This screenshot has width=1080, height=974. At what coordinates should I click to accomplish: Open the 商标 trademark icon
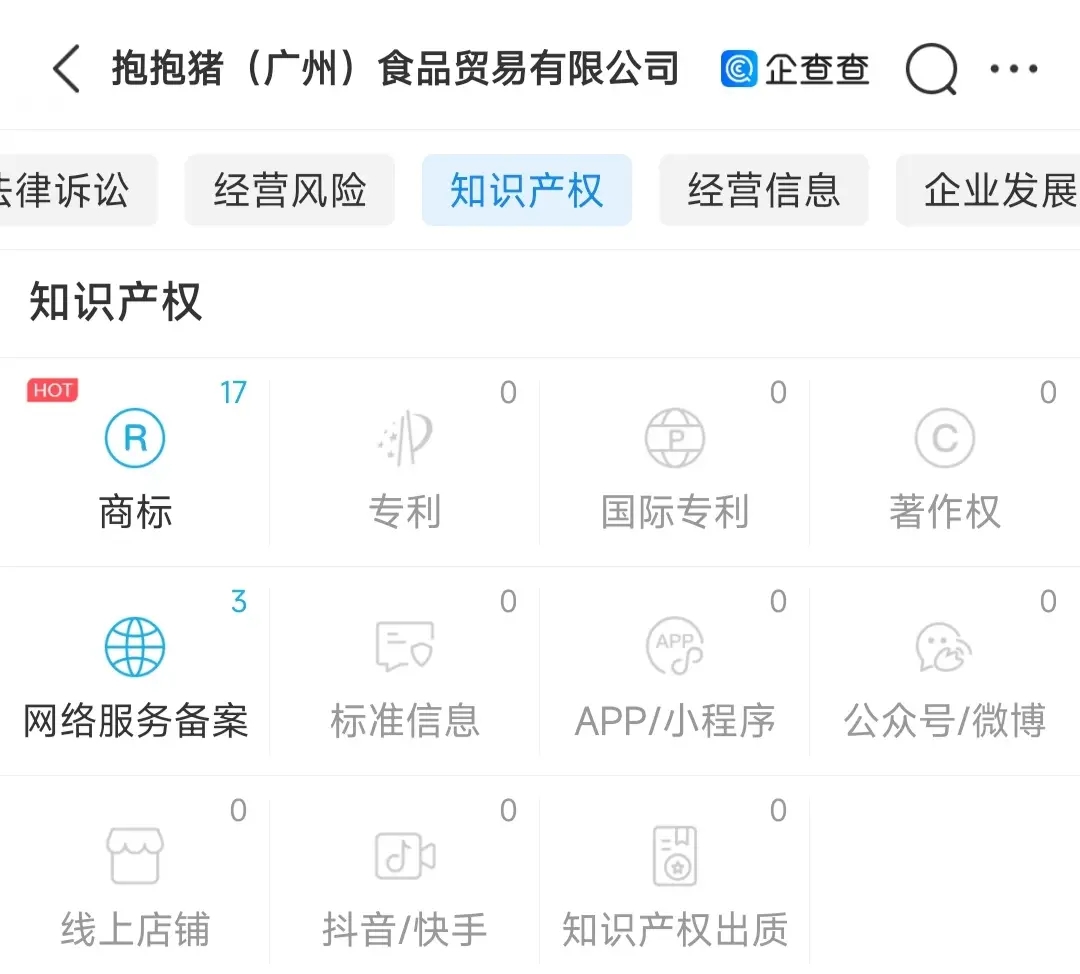(135, 439)
